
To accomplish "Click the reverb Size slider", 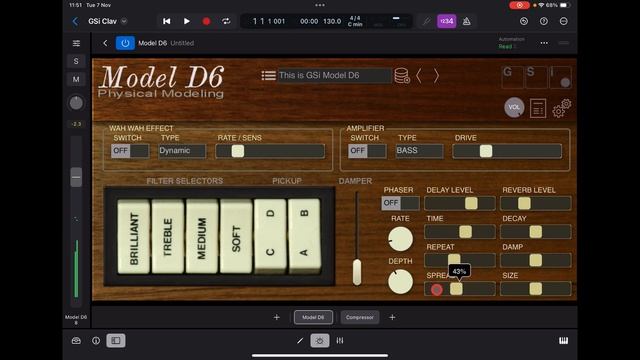I will (x=536, y=289).
